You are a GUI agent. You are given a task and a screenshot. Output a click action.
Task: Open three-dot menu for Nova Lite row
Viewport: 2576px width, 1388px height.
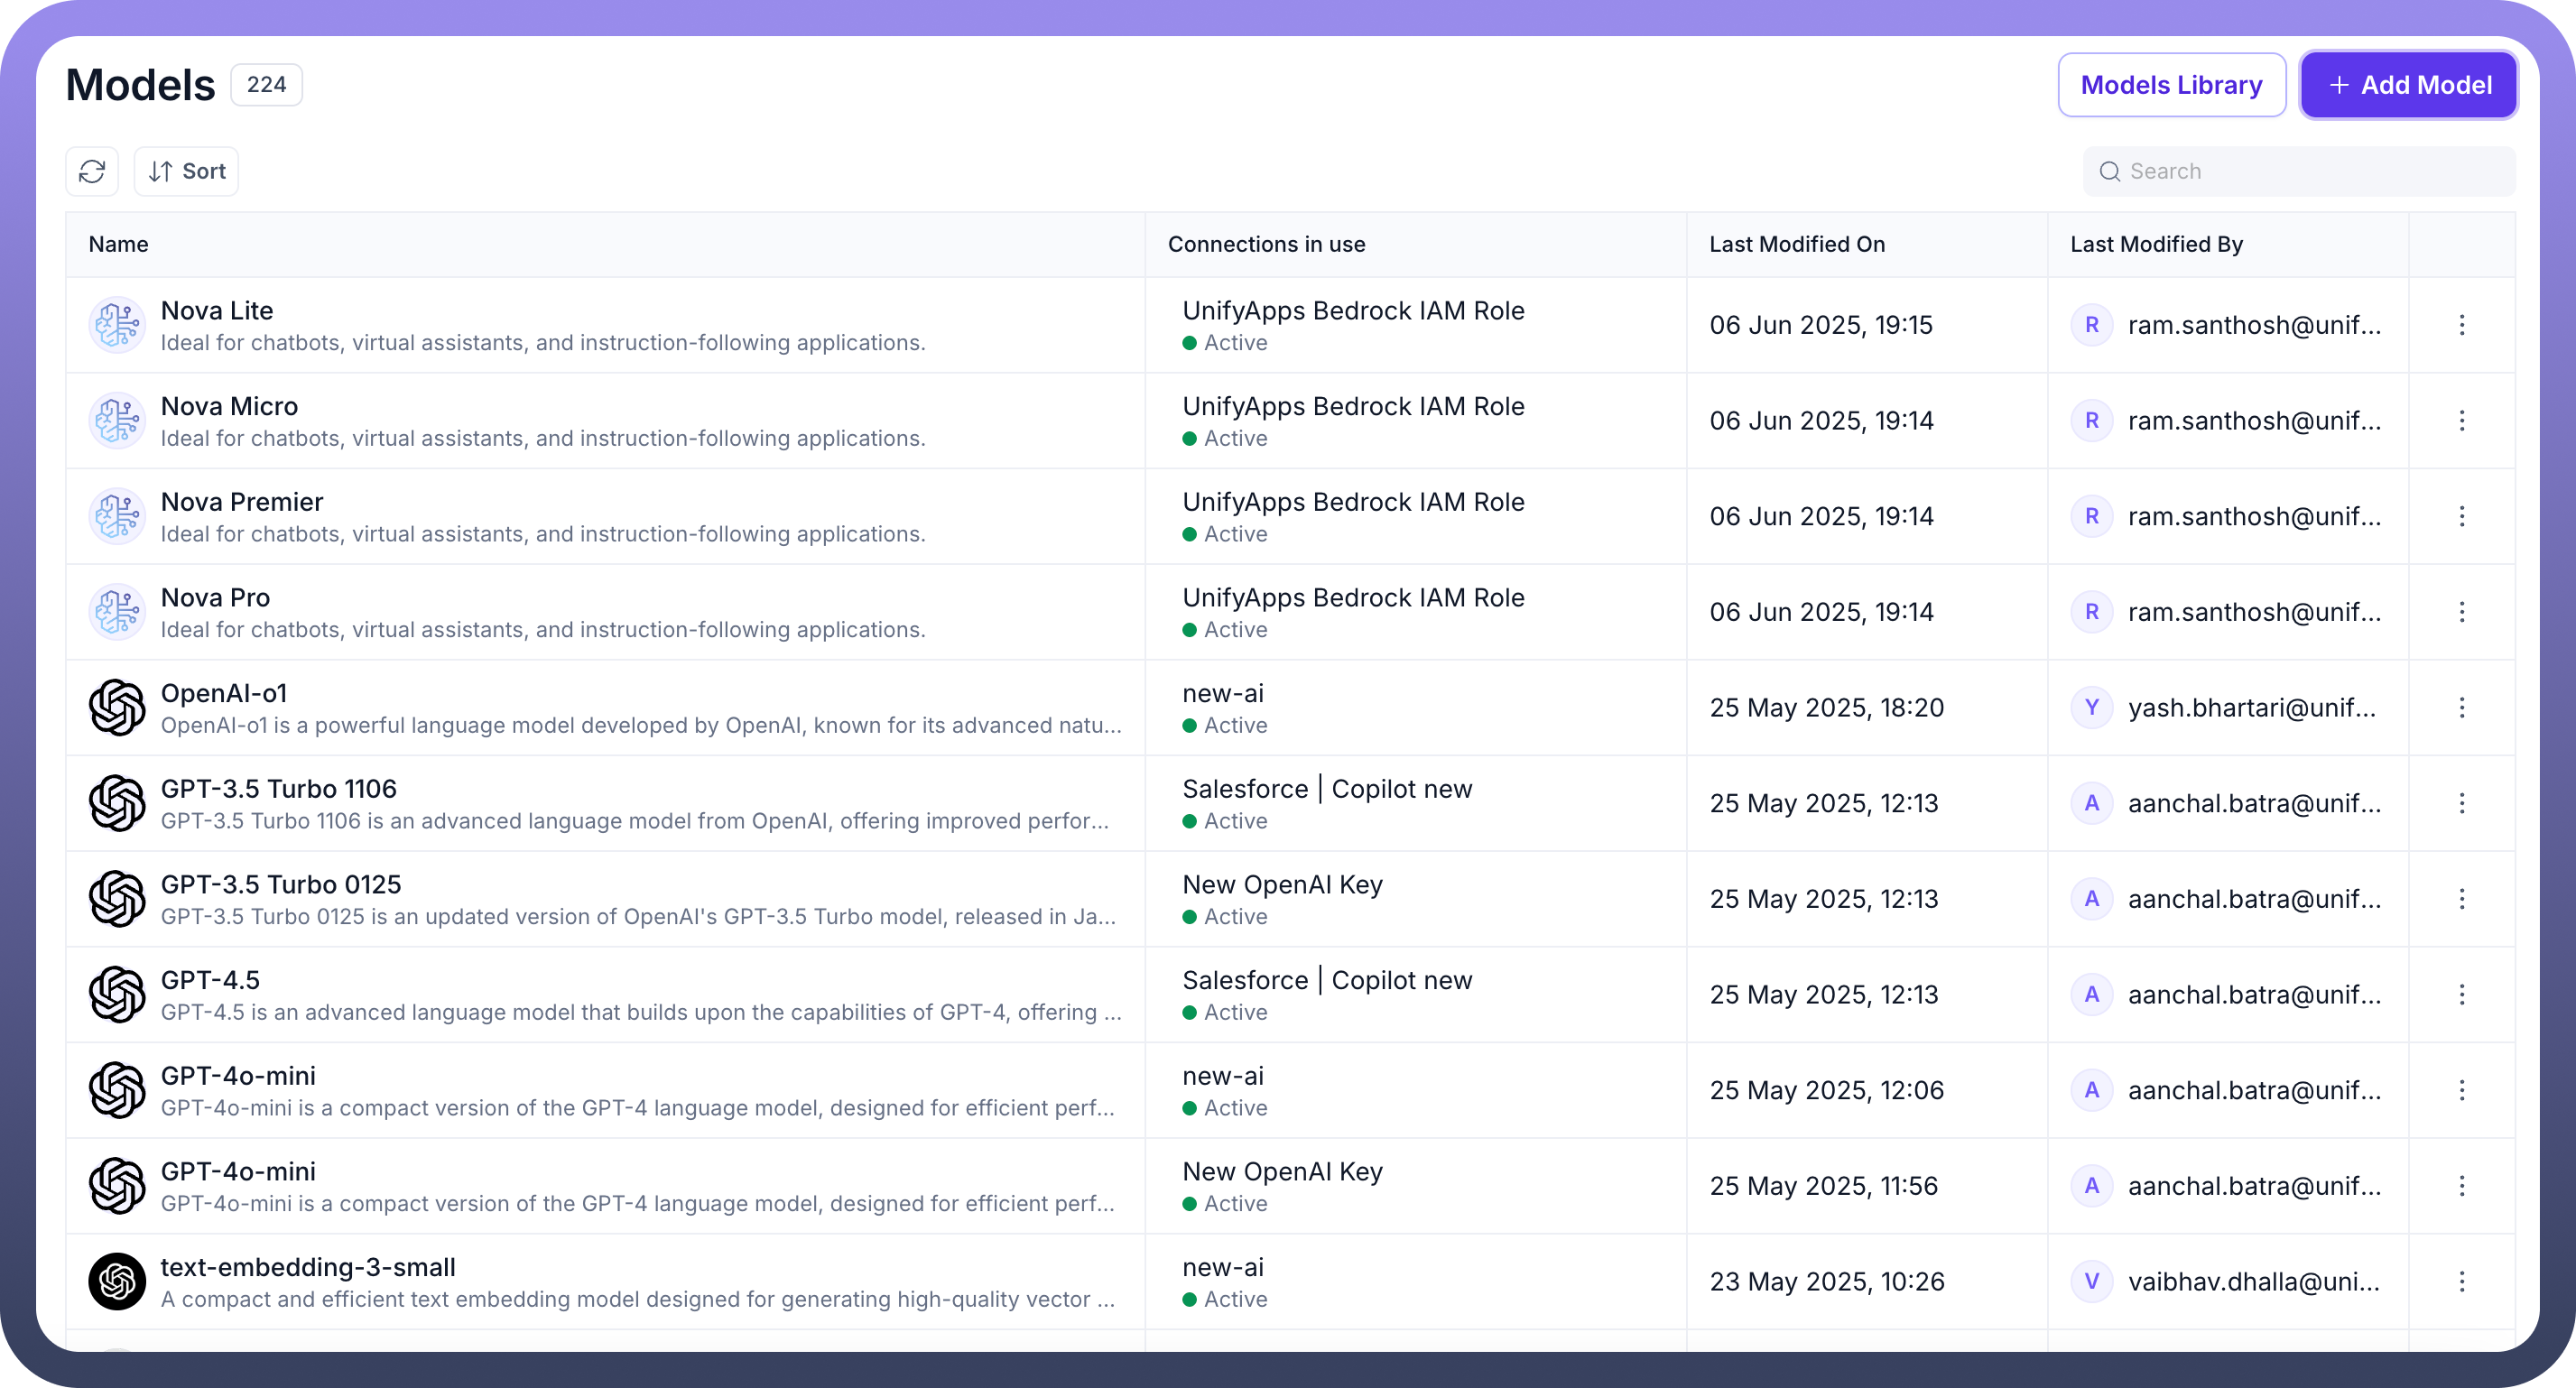point(2462,325)
